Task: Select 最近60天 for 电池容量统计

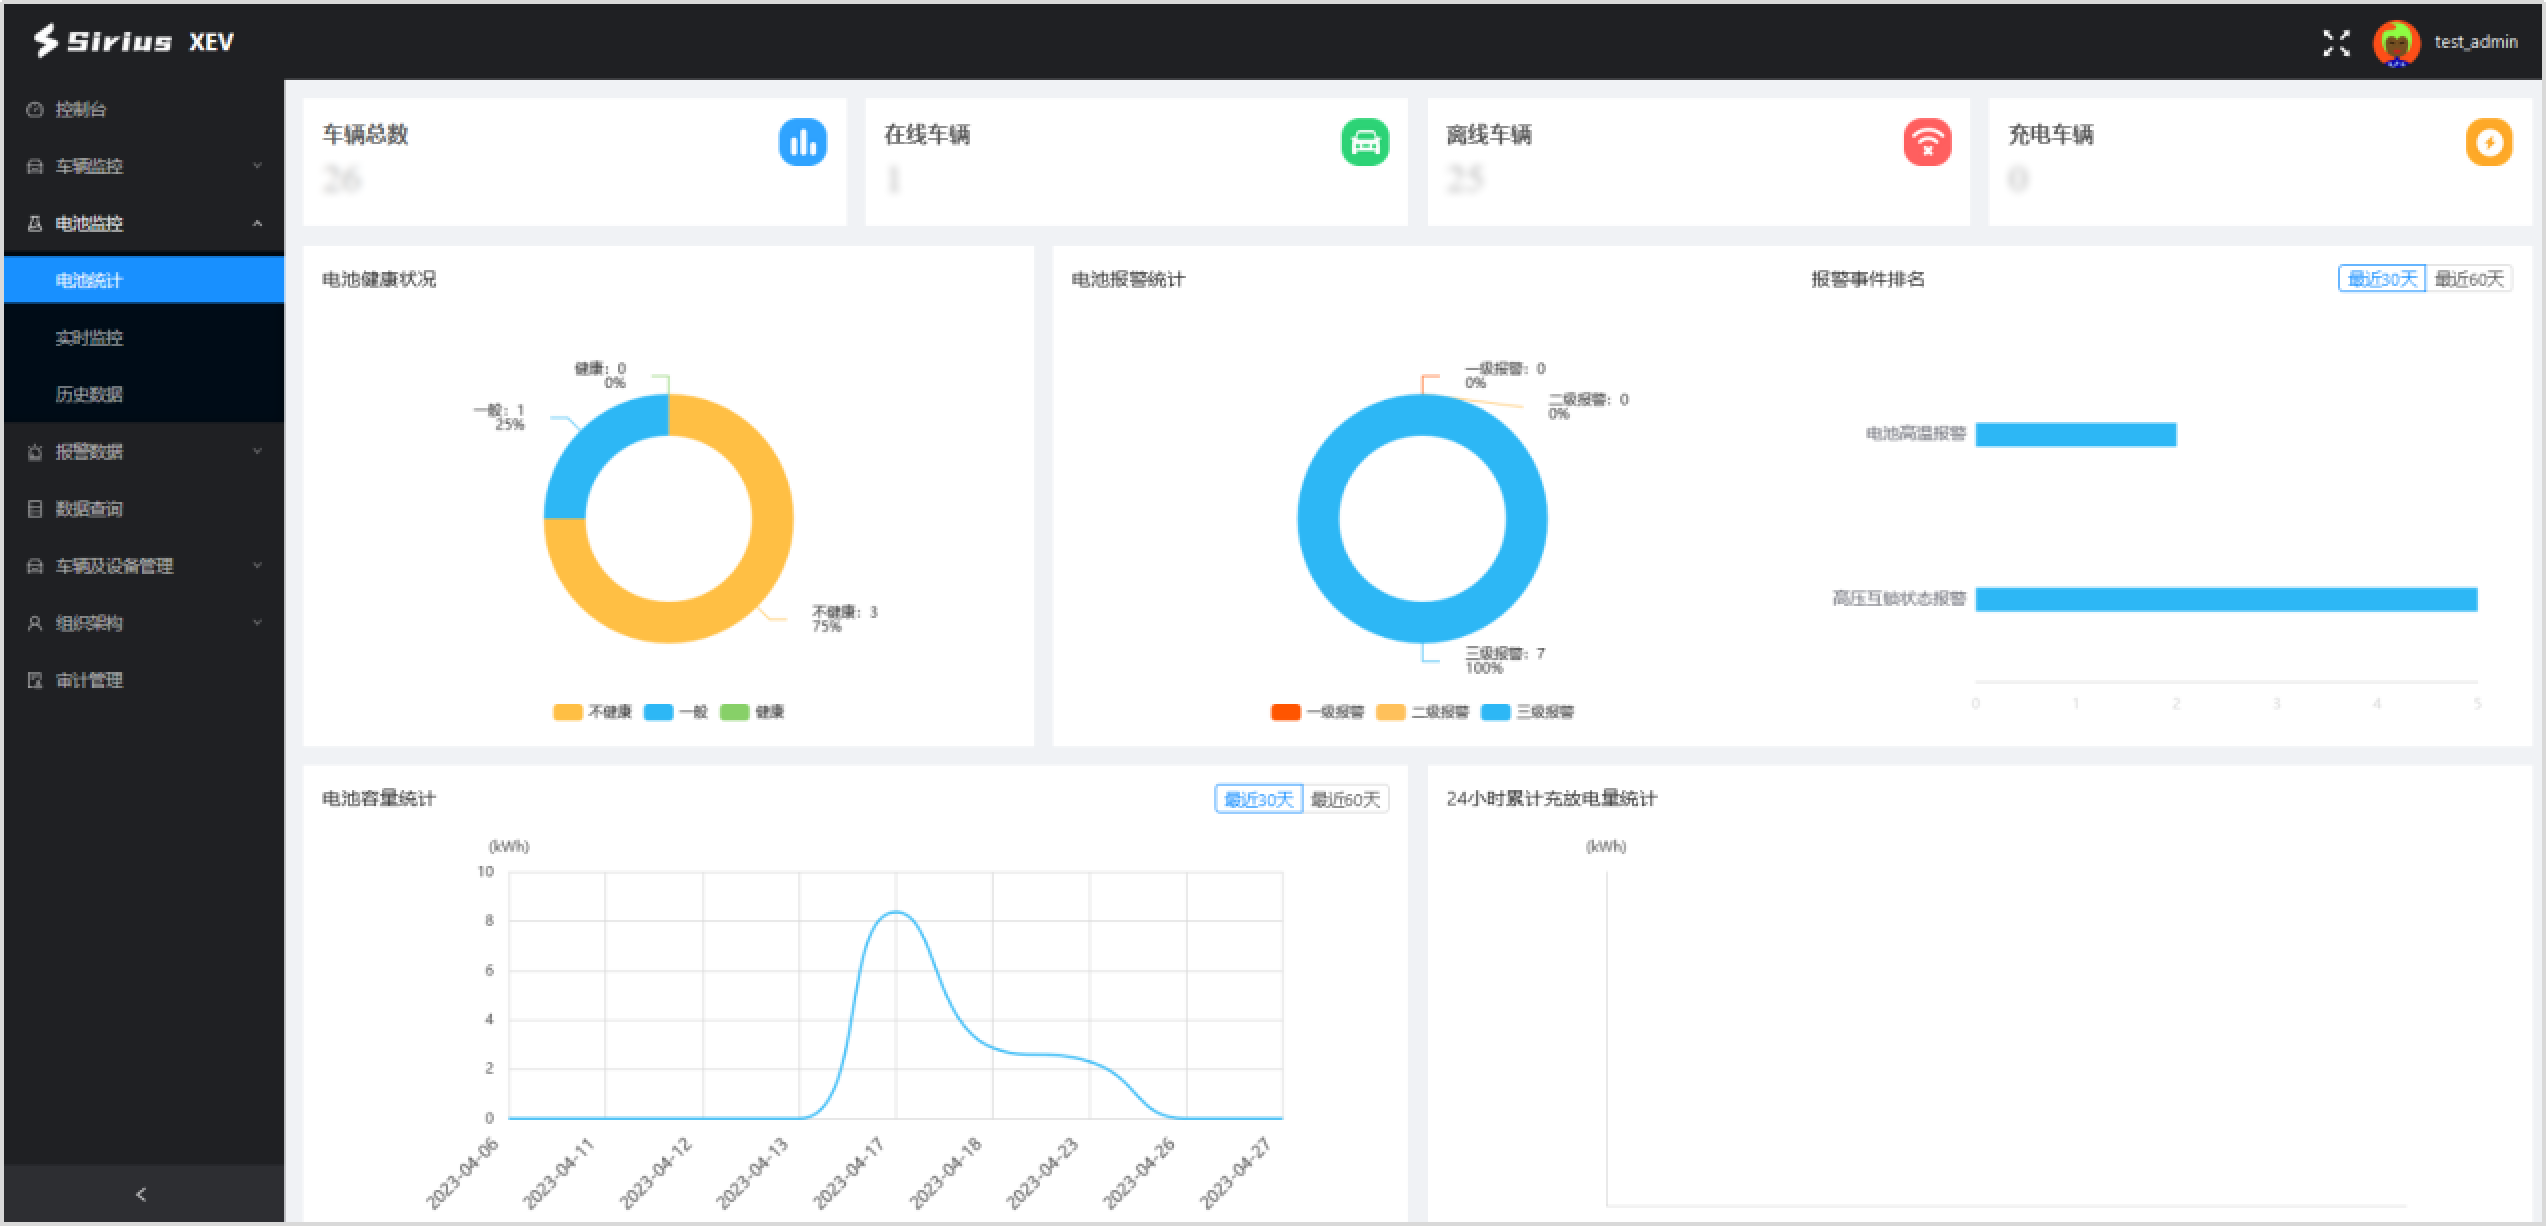Action: [x=1346, y=799]
